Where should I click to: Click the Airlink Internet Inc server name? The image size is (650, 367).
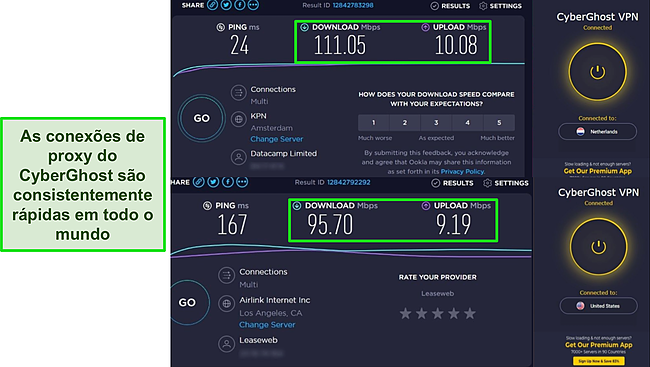[x=274, y=300]
